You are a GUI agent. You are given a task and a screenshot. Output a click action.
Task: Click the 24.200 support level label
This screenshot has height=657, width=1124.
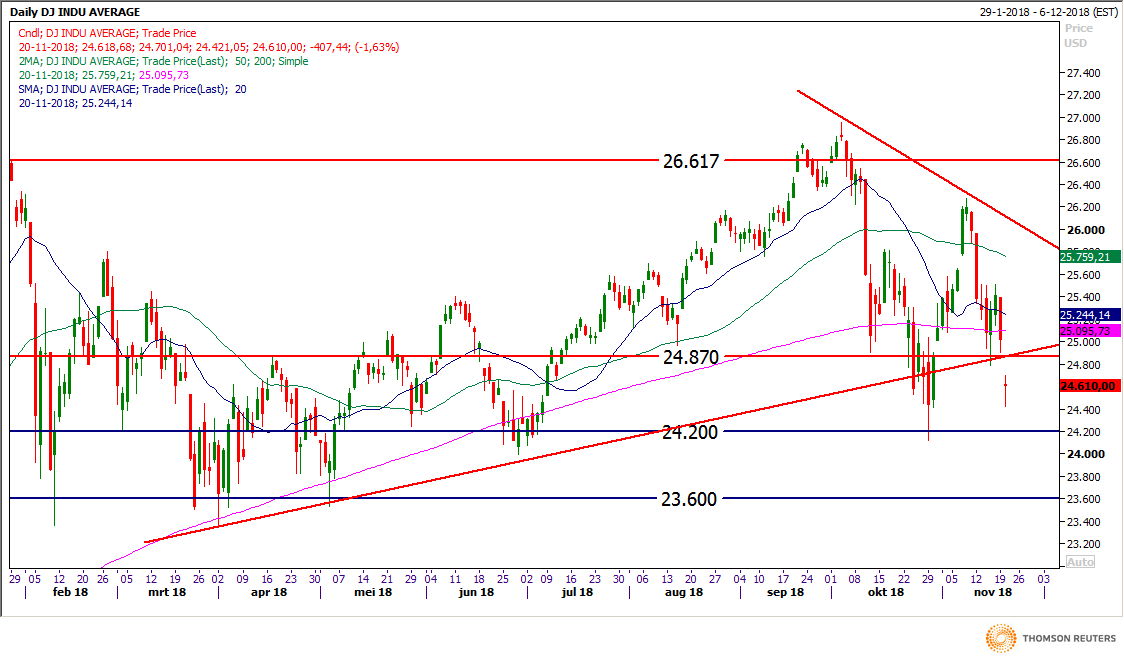(689, 432)
